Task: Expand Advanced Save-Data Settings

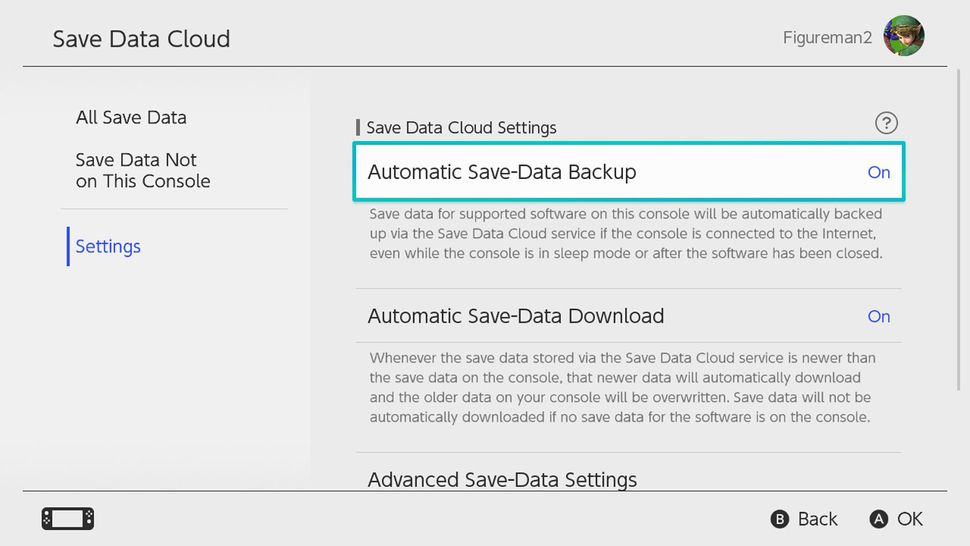Action: (502, 480)
